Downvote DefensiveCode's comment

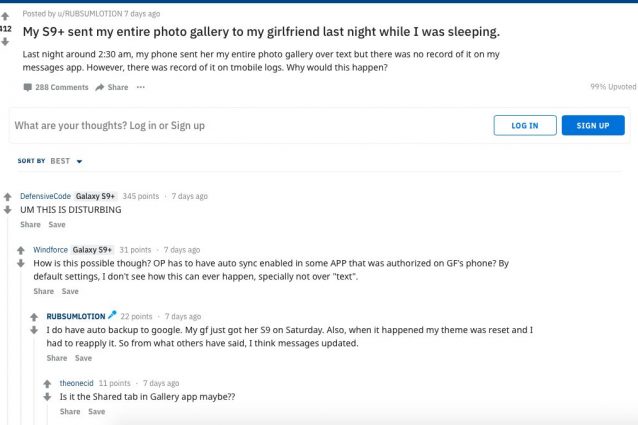7,210
